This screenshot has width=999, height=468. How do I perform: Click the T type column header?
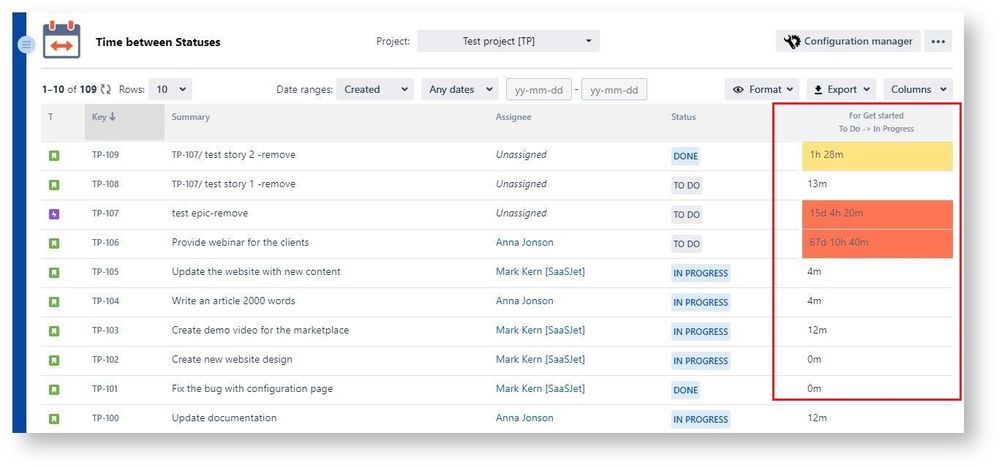click(51, 117)
